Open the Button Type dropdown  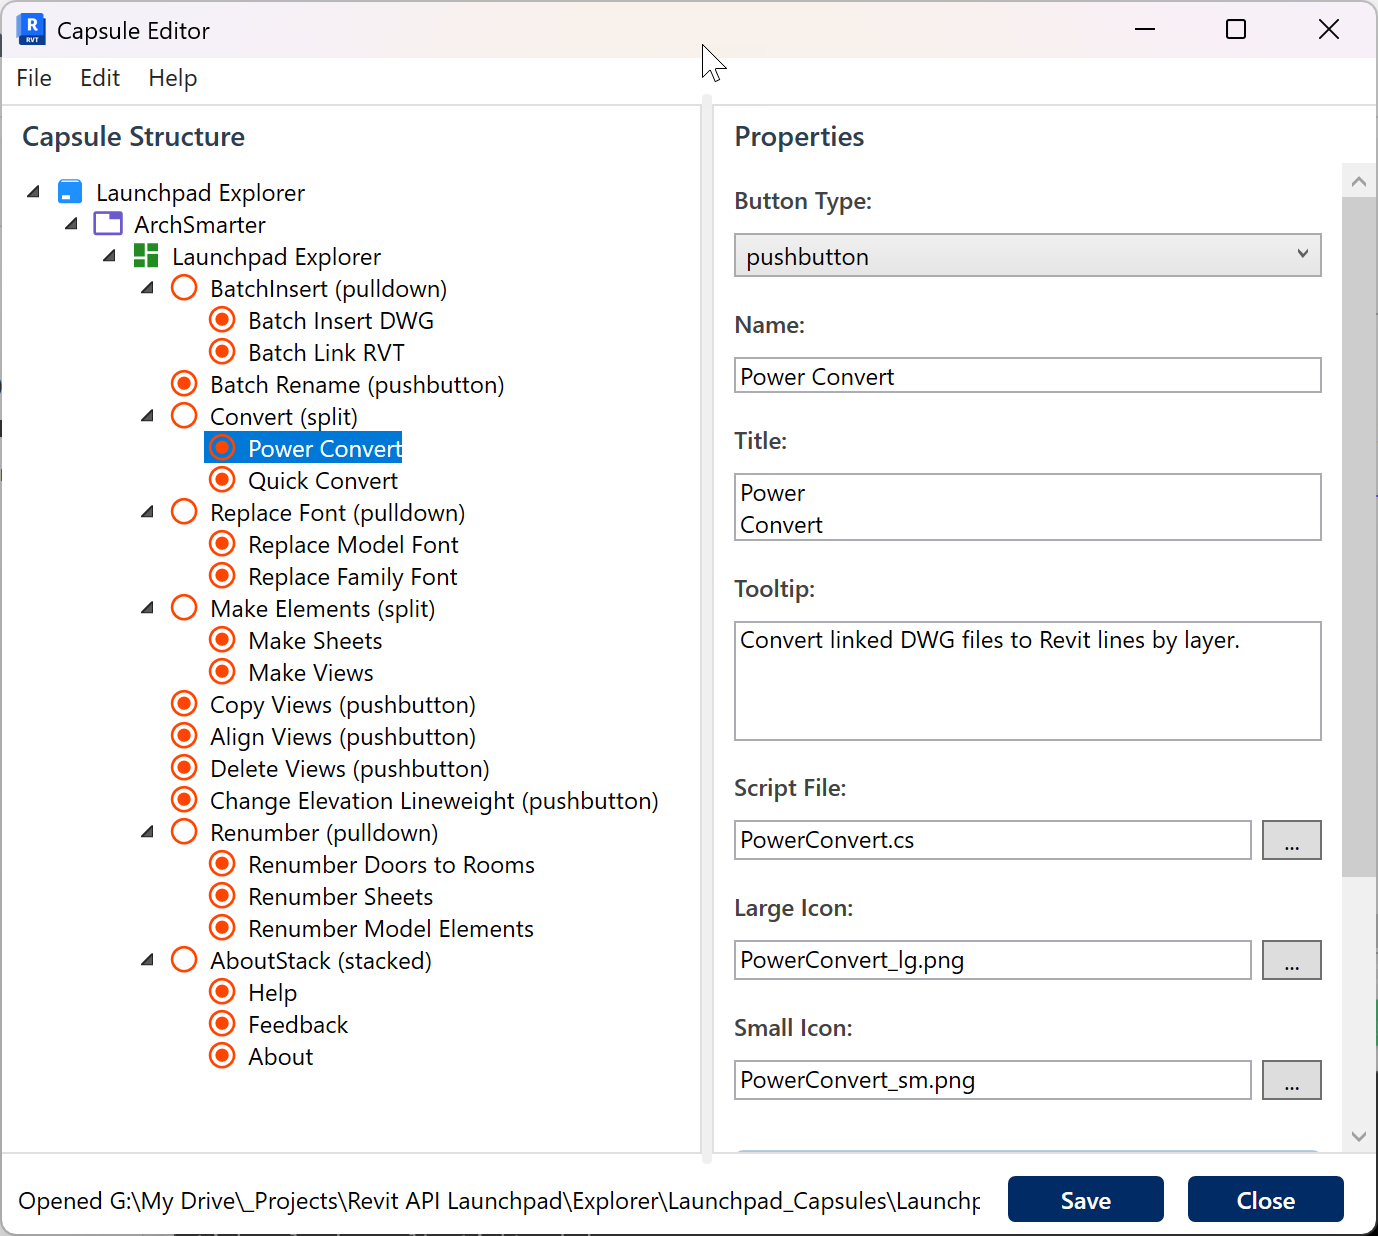1027,256
